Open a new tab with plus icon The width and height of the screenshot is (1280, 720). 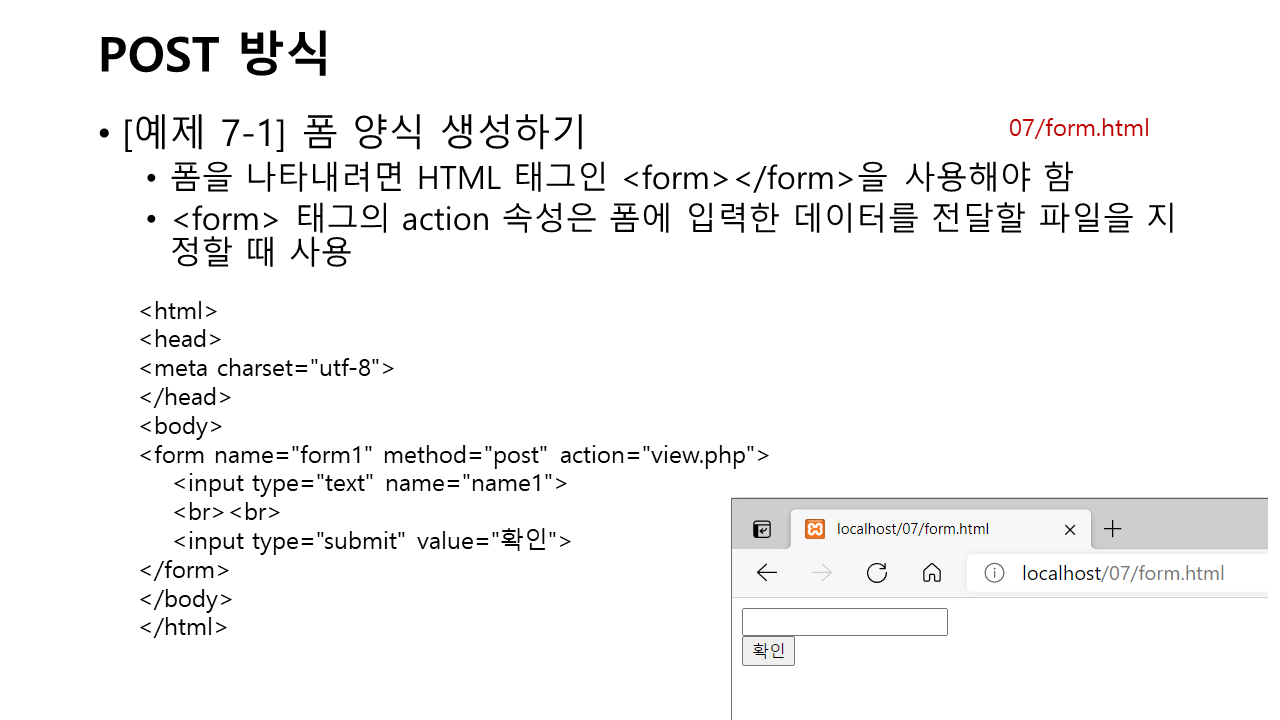point(1112,529)
